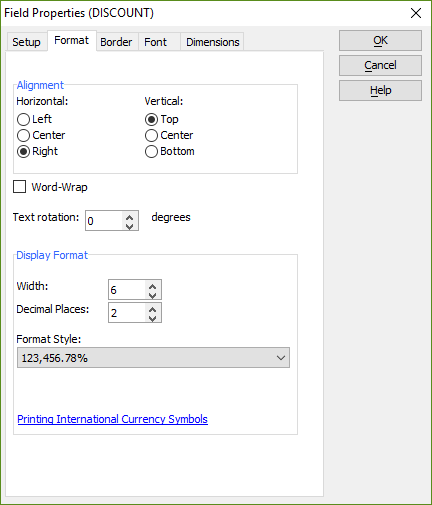
Task: Click the Help button
Action: (x=380, y=90)
